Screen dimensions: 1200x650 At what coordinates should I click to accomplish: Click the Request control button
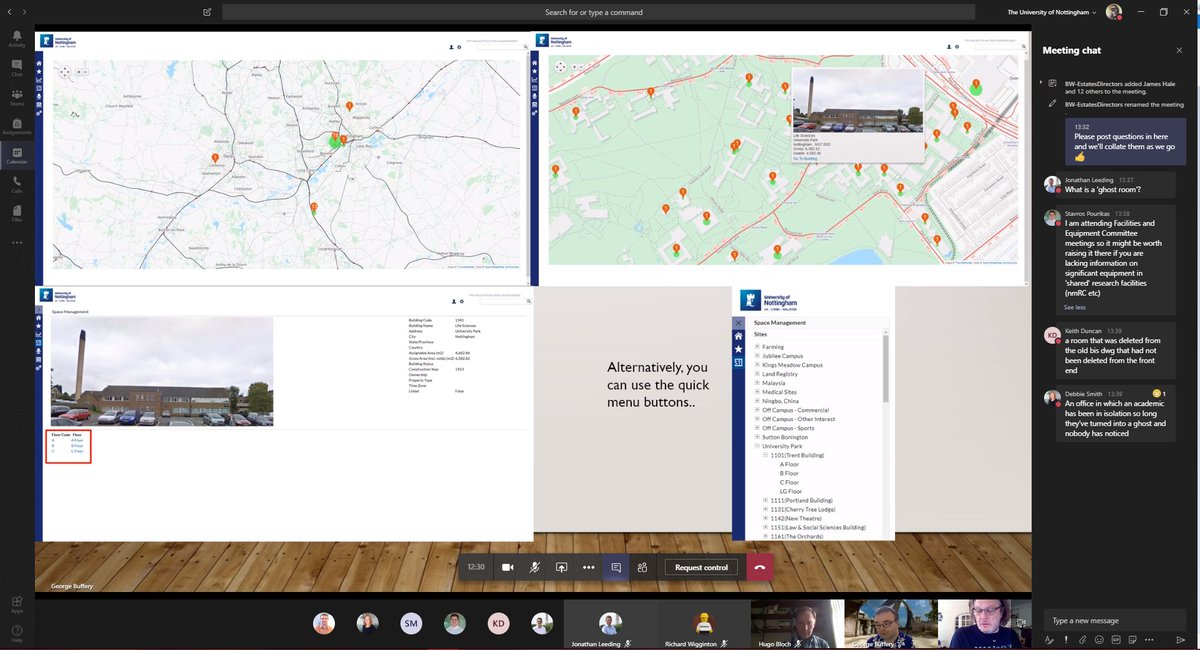coord(701,567)
